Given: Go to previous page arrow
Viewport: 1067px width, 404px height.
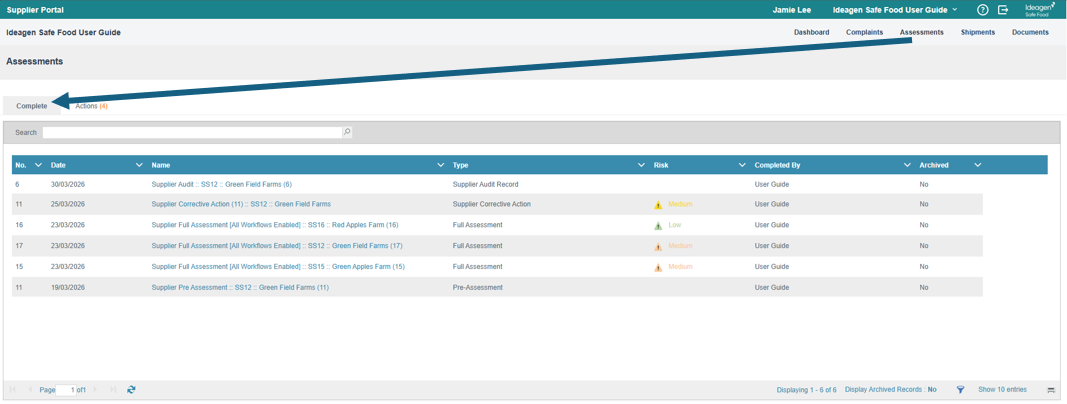Looking at the screenshot, I should 29,390.
